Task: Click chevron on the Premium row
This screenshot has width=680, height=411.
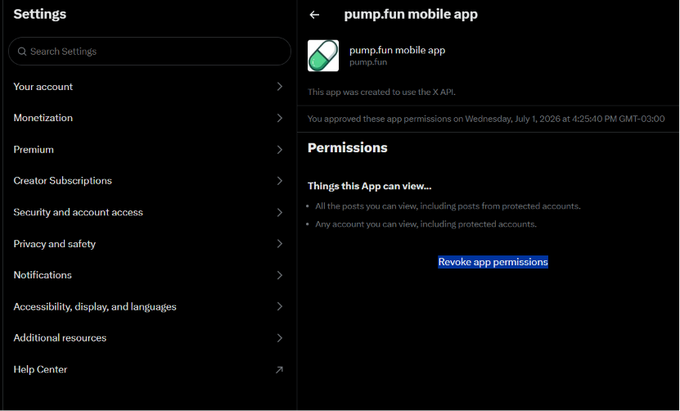Action: pyautogui.click(x=280, y=150)
